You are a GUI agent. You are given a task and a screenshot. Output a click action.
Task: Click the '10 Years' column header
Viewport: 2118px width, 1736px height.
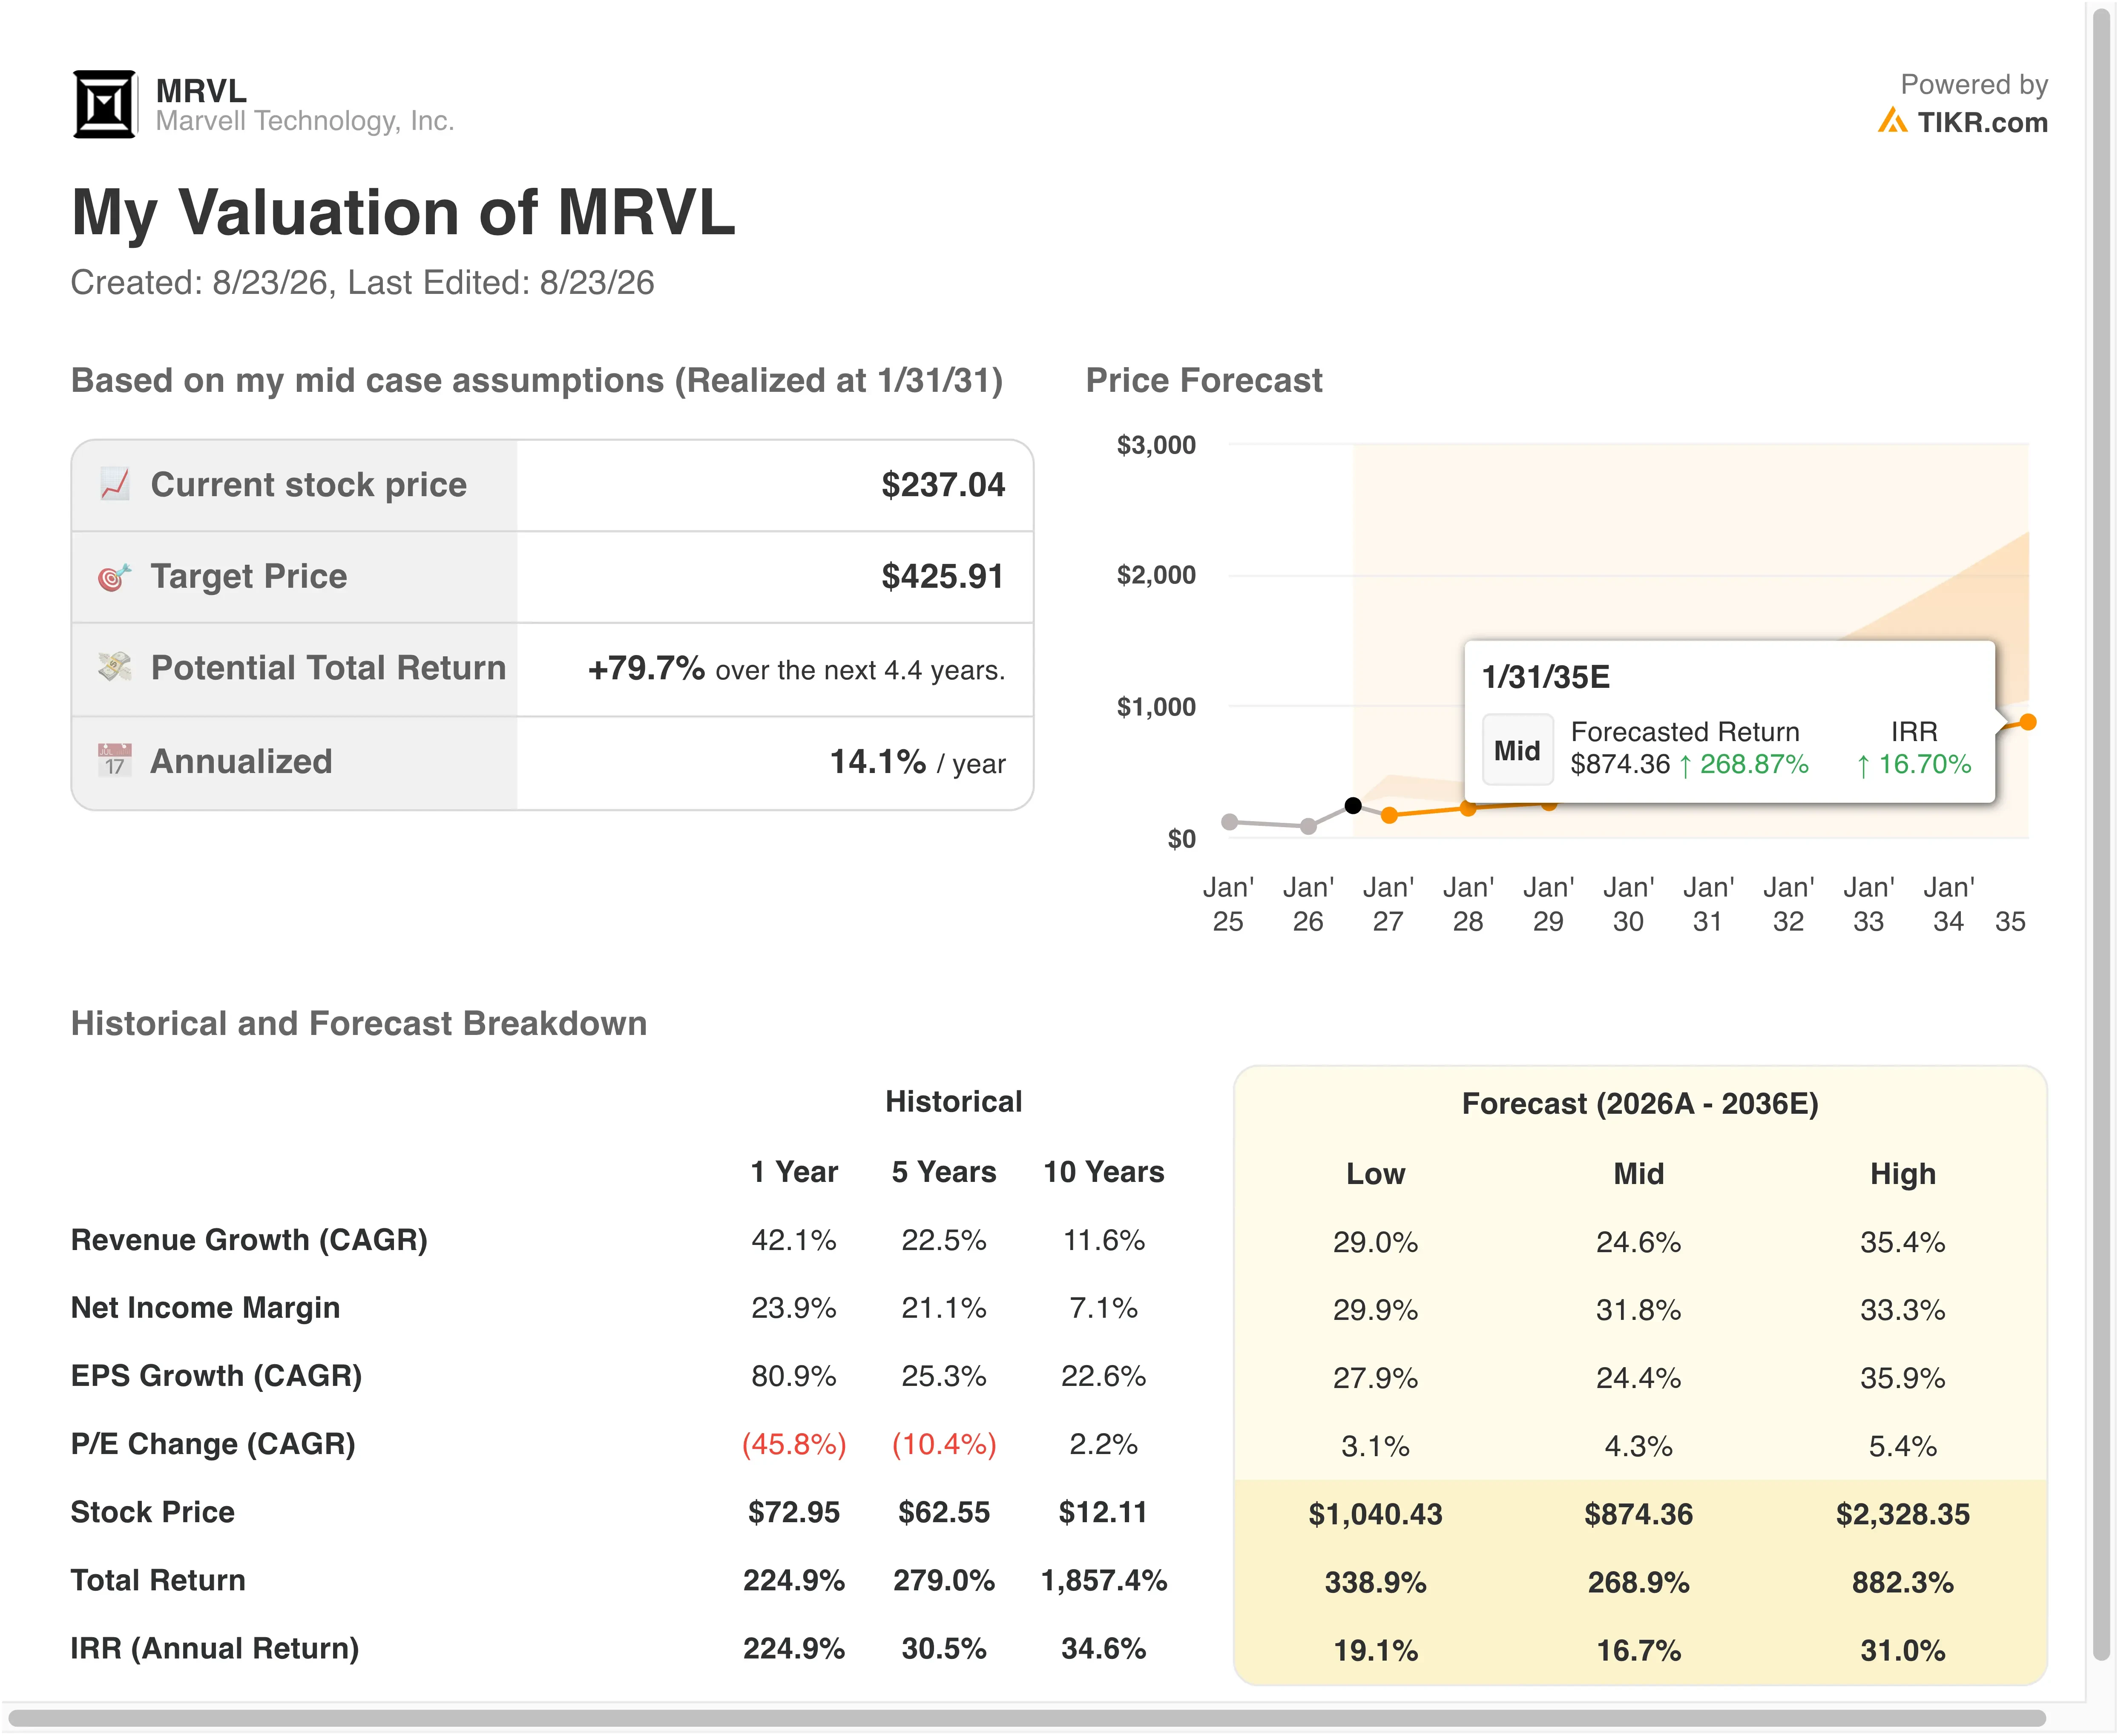click(x=1104, y=1172)
